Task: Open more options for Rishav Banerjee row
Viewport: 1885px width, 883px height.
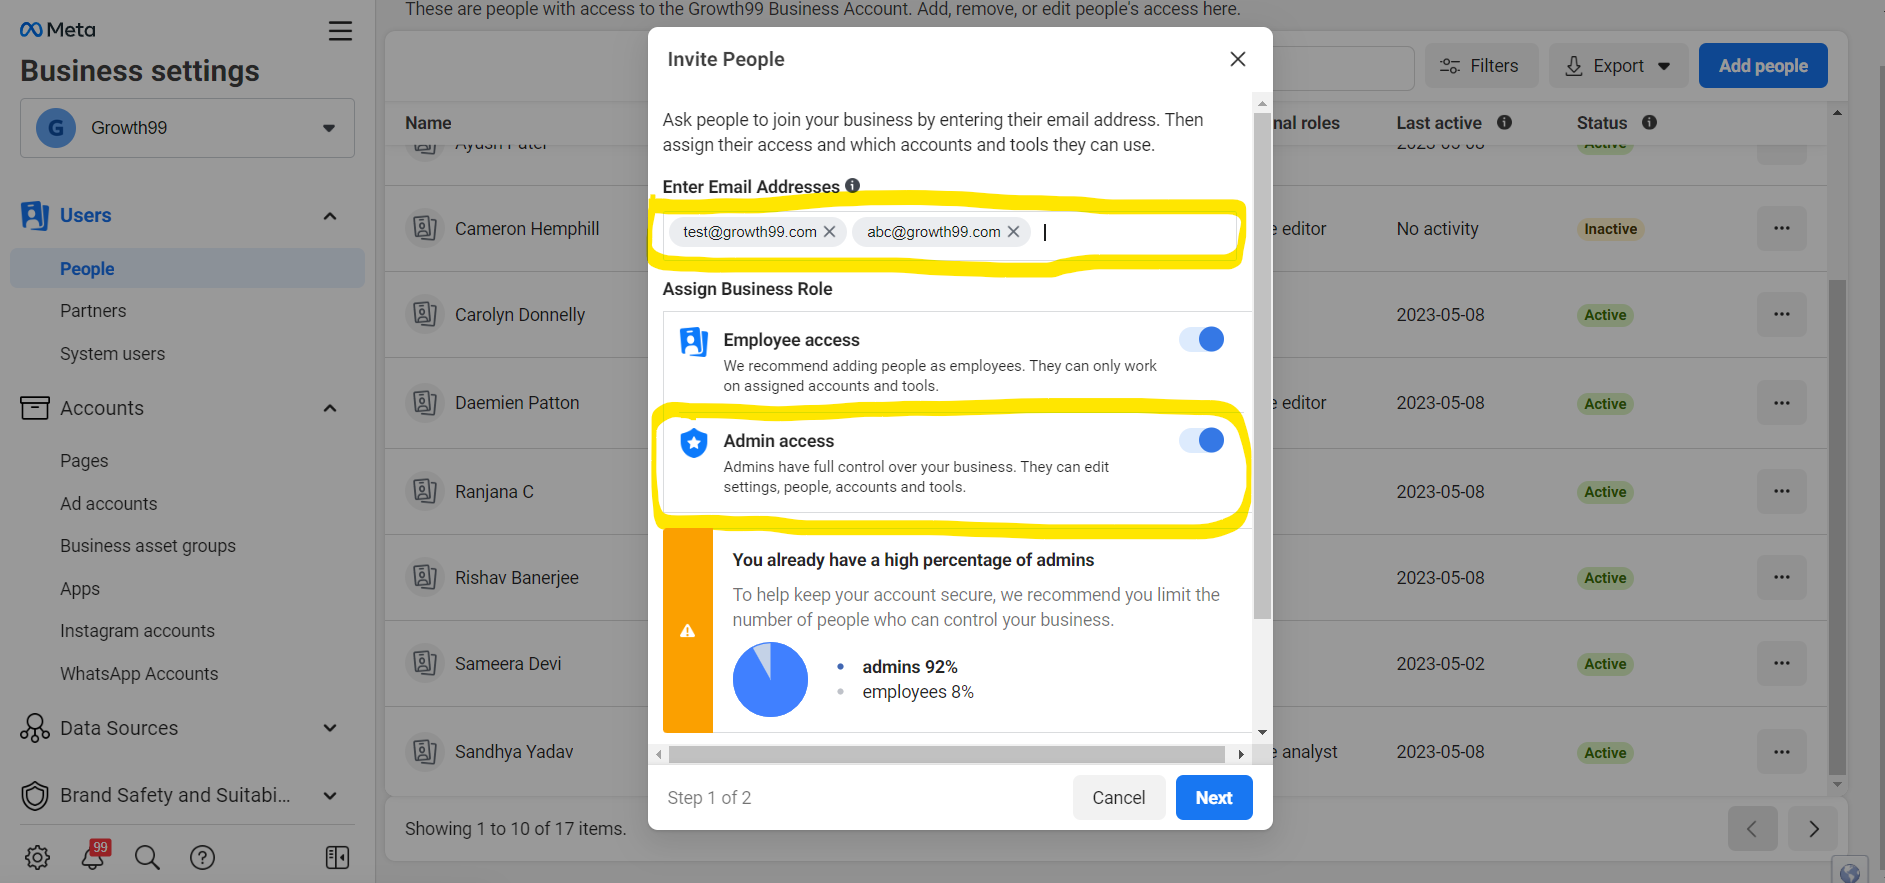Action: tap(1782, 577)
